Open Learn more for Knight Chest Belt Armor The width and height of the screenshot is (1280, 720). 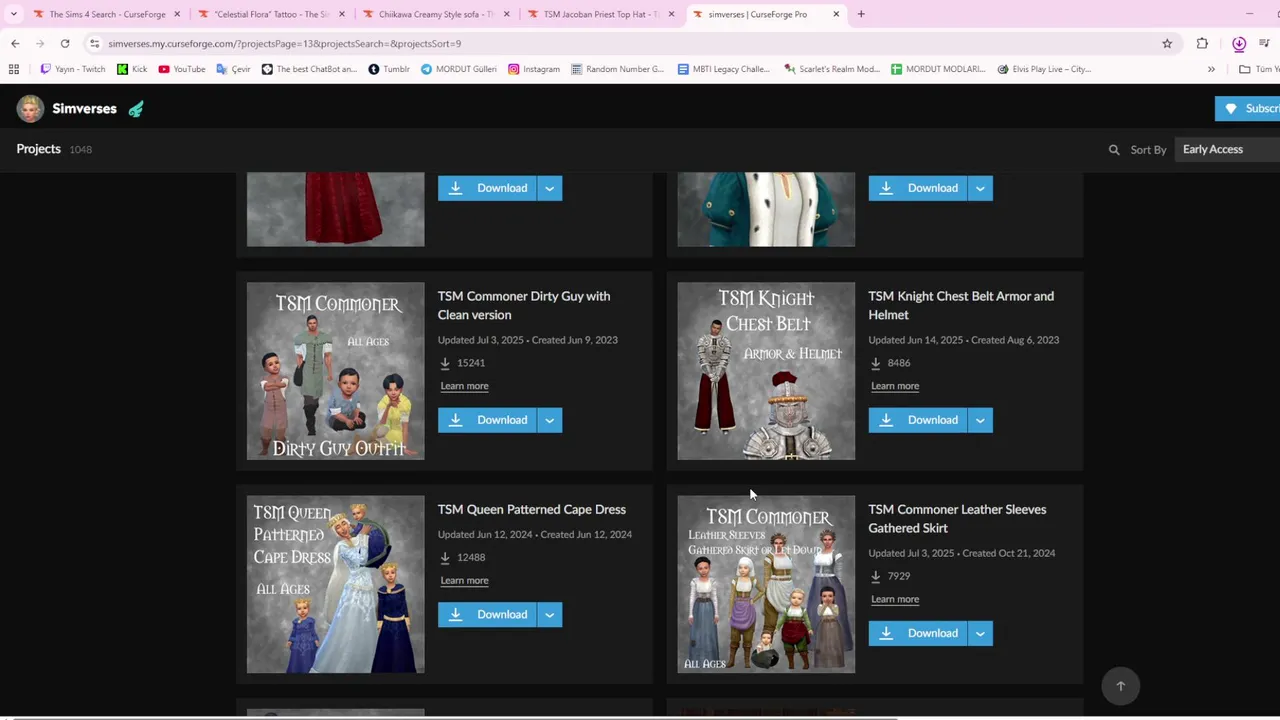pos(895,386)
